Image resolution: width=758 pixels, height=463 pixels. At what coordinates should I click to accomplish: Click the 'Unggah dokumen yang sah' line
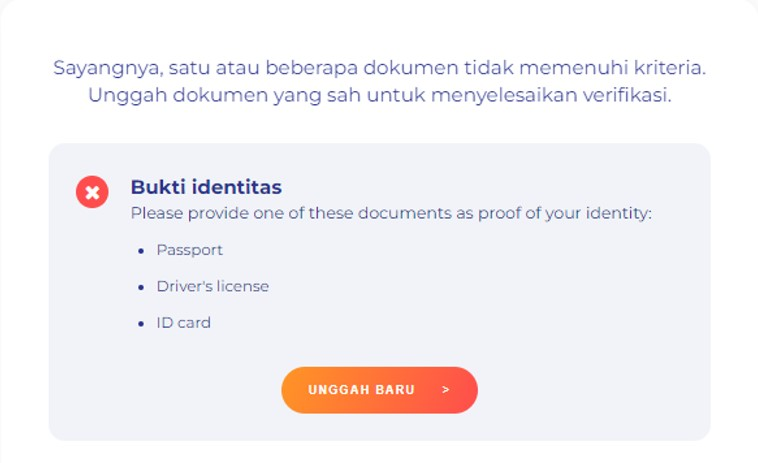tap(379, 95)
